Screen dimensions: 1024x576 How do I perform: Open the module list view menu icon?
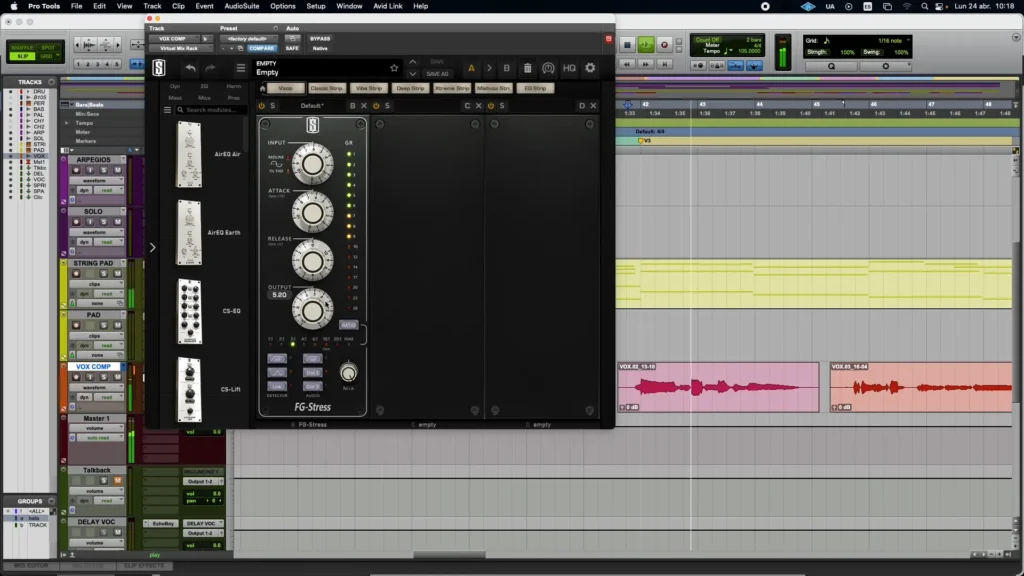(167, 110)
